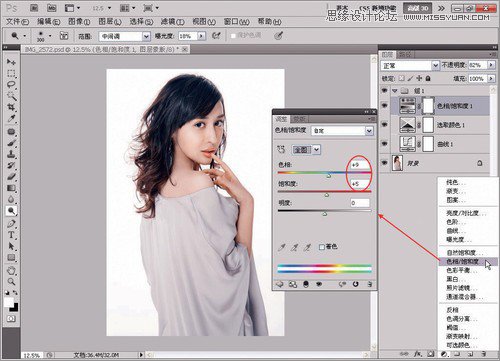Select the Crop tool in toolbox
The width and height of the screenshot is (500, 361).
tap(11, 107)
